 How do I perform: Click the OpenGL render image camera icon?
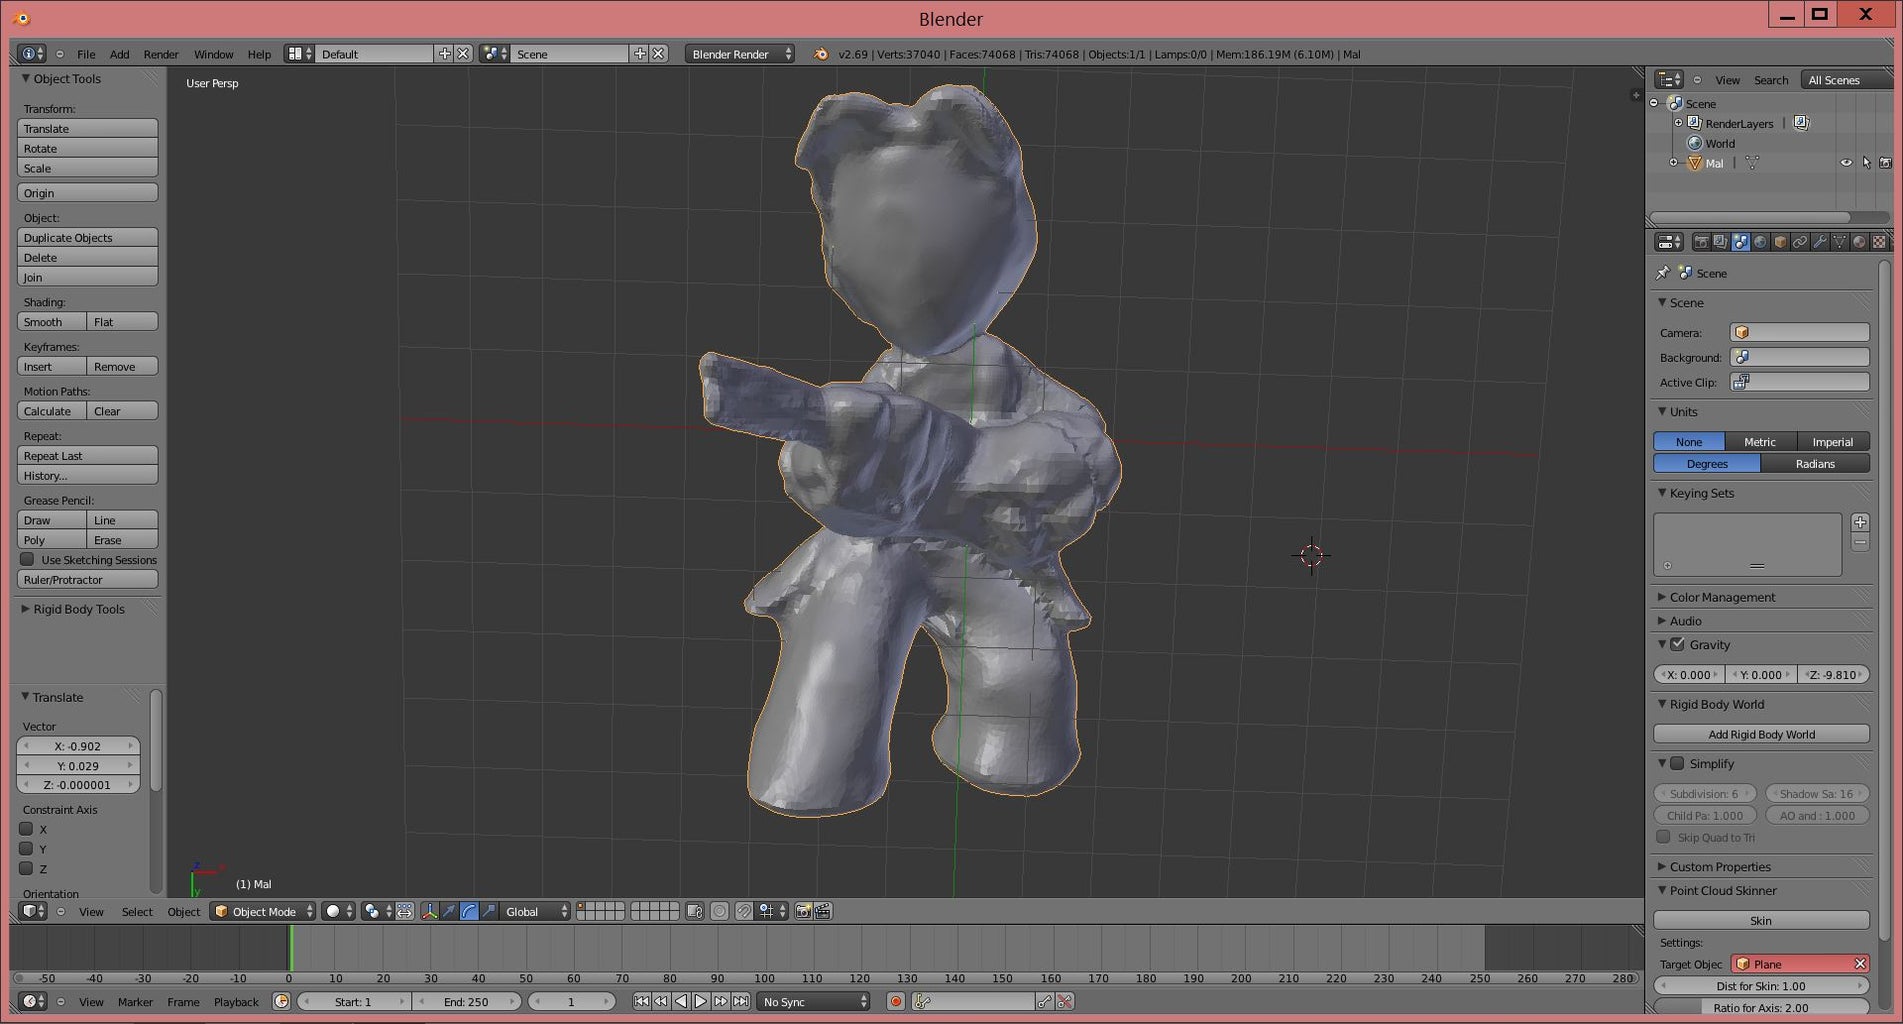[803, 911]
